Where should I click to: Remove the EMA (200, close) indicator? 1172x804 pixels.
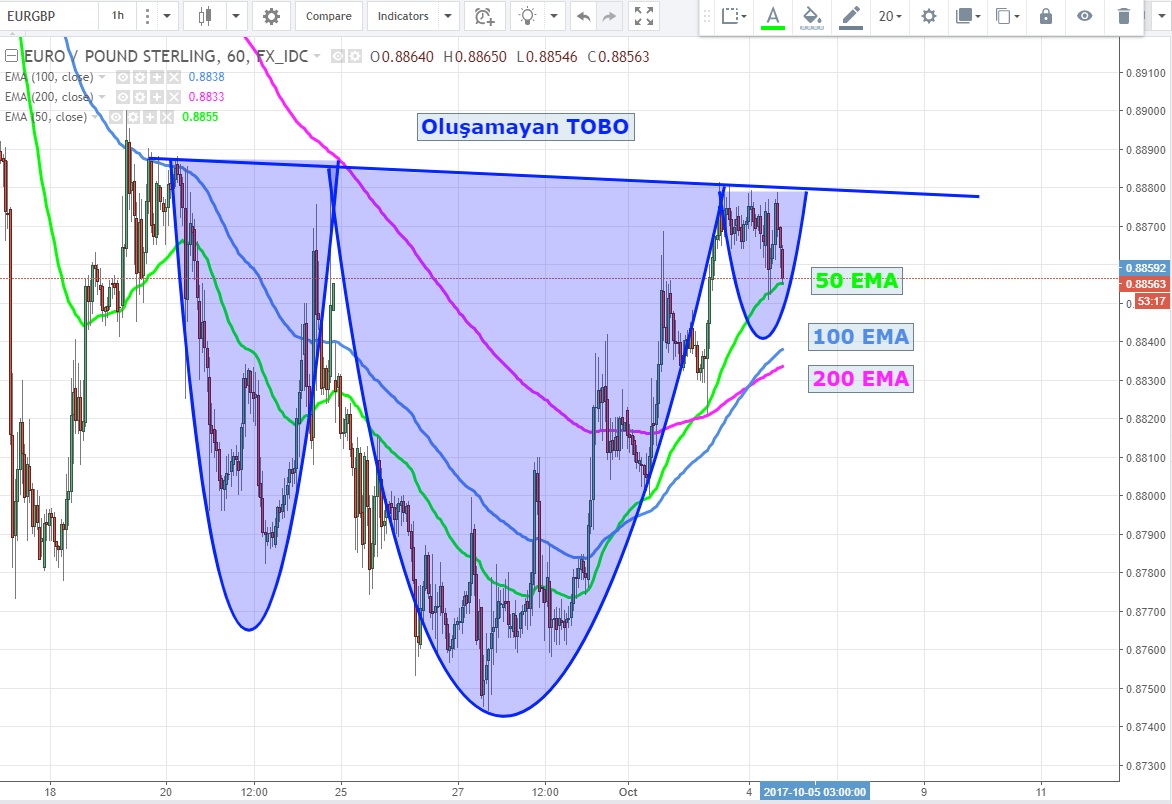[174, 97]
